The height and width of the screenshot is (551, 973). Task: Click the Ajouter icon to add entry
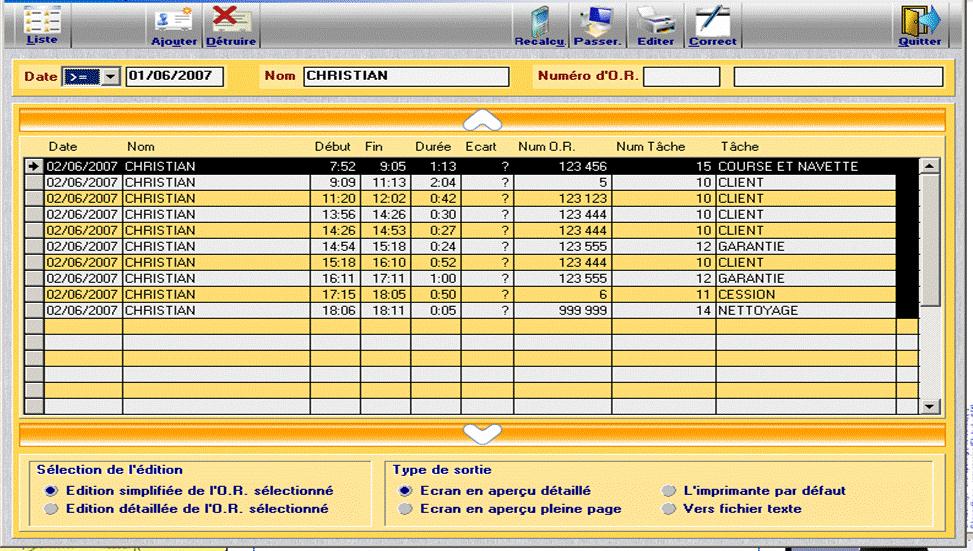click(x=174, y=24)
